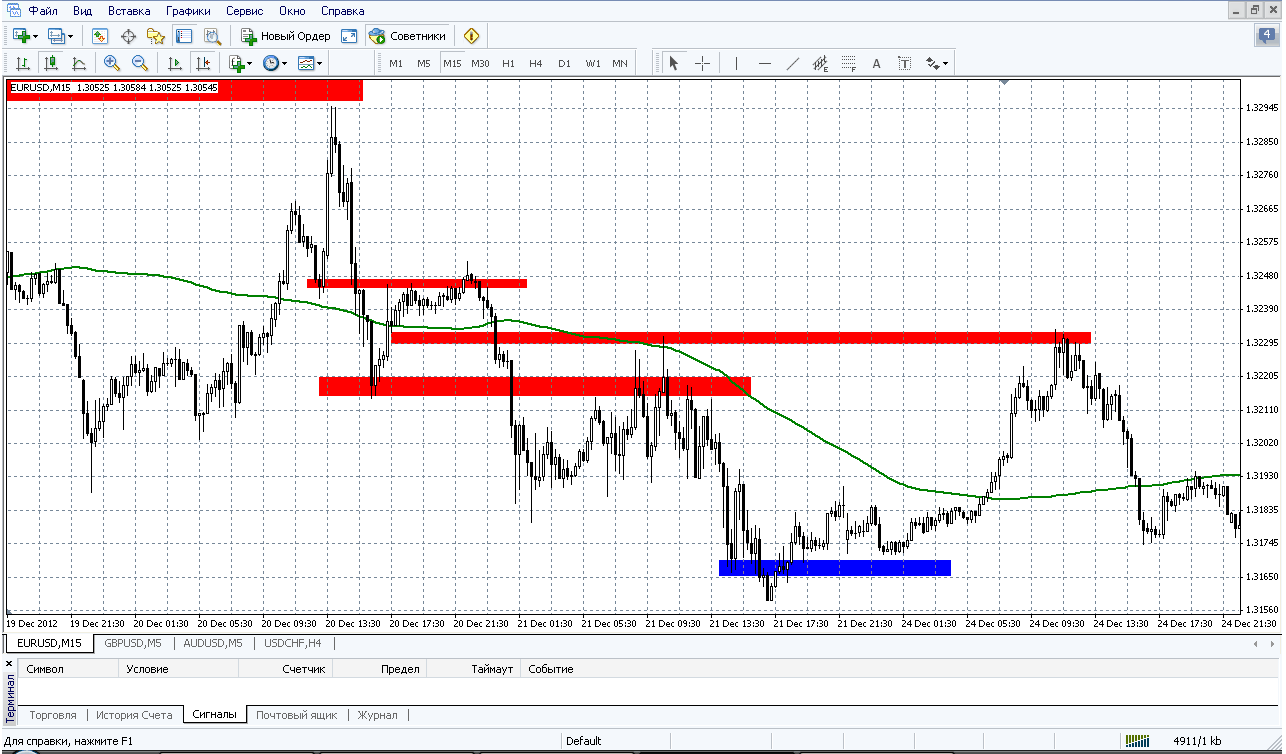Open the notifications chat bubble icon

tap(1265, 36)
